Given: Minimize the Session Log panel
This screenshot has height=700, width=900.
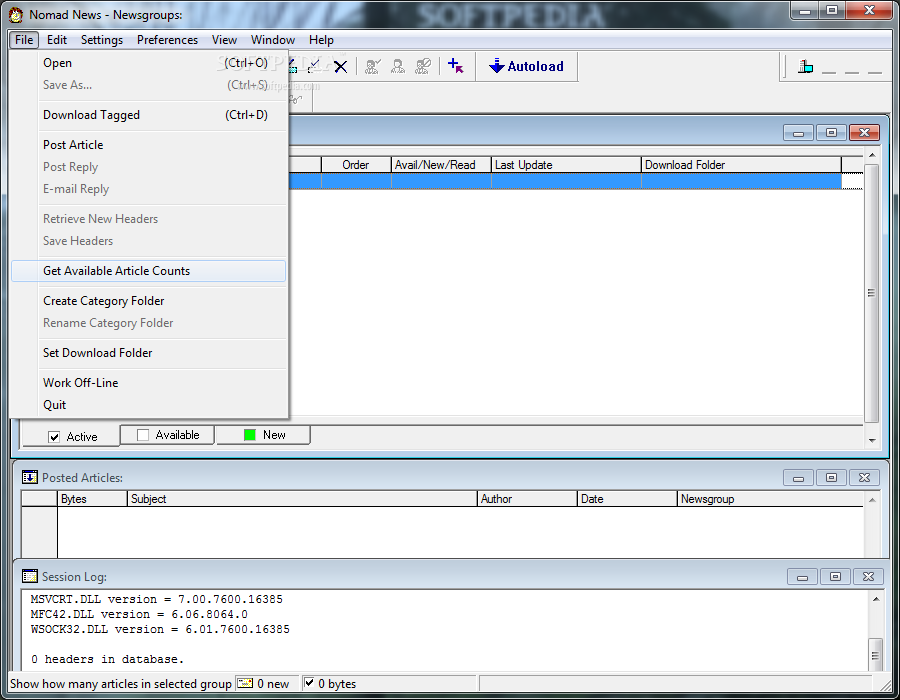Looking at the screenshot, I should point(802,576).
